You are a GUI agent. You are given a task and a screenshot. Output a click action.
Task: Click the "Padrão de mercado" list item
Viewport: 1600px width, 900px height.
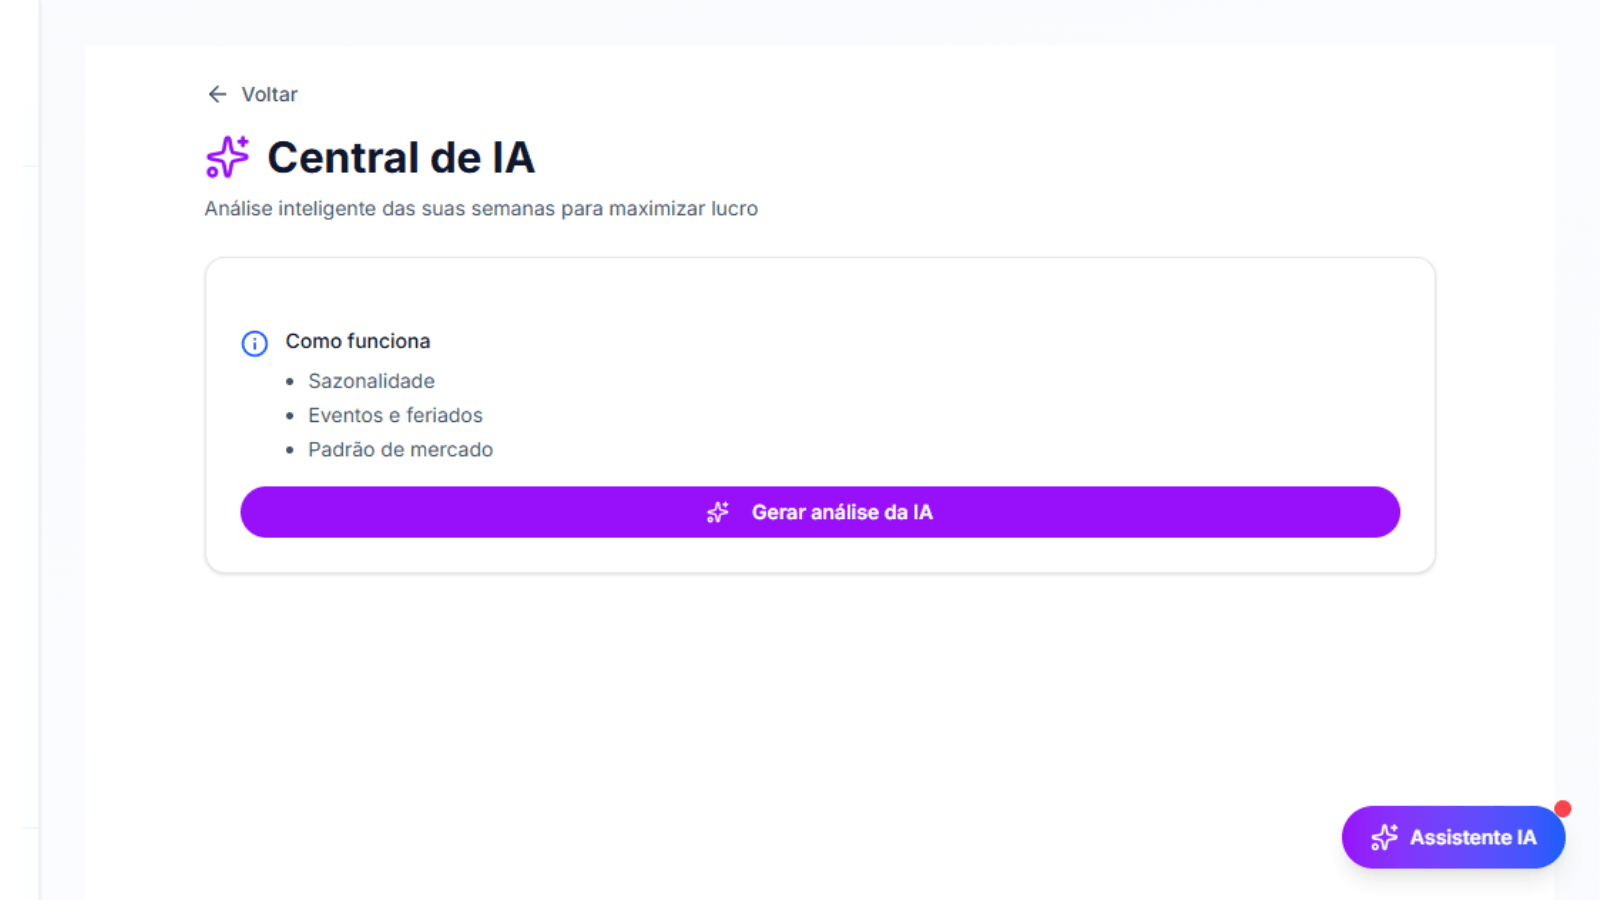400,449
